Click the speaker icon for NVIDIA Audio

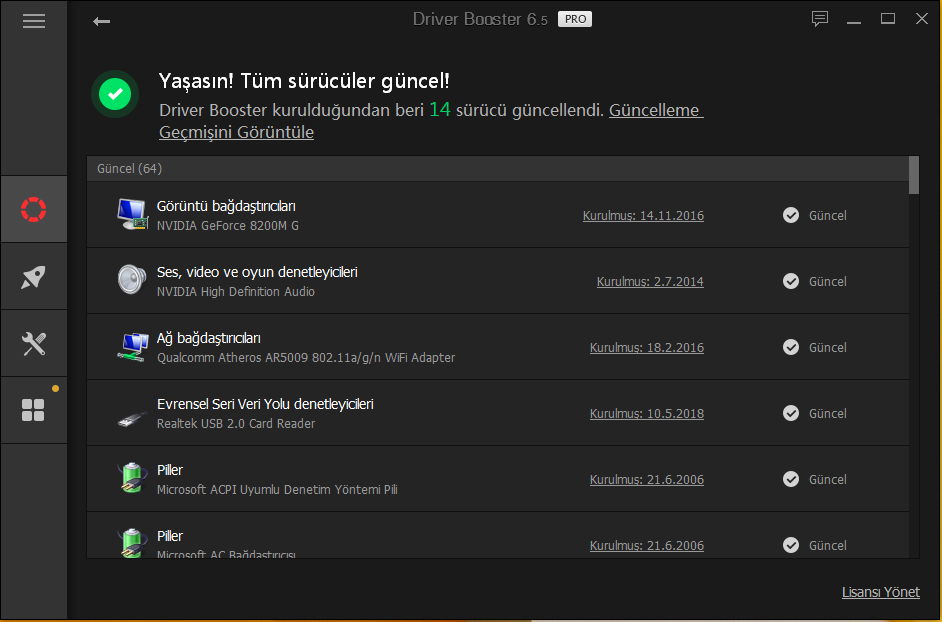pyautogui.click(x=132, y=279)
